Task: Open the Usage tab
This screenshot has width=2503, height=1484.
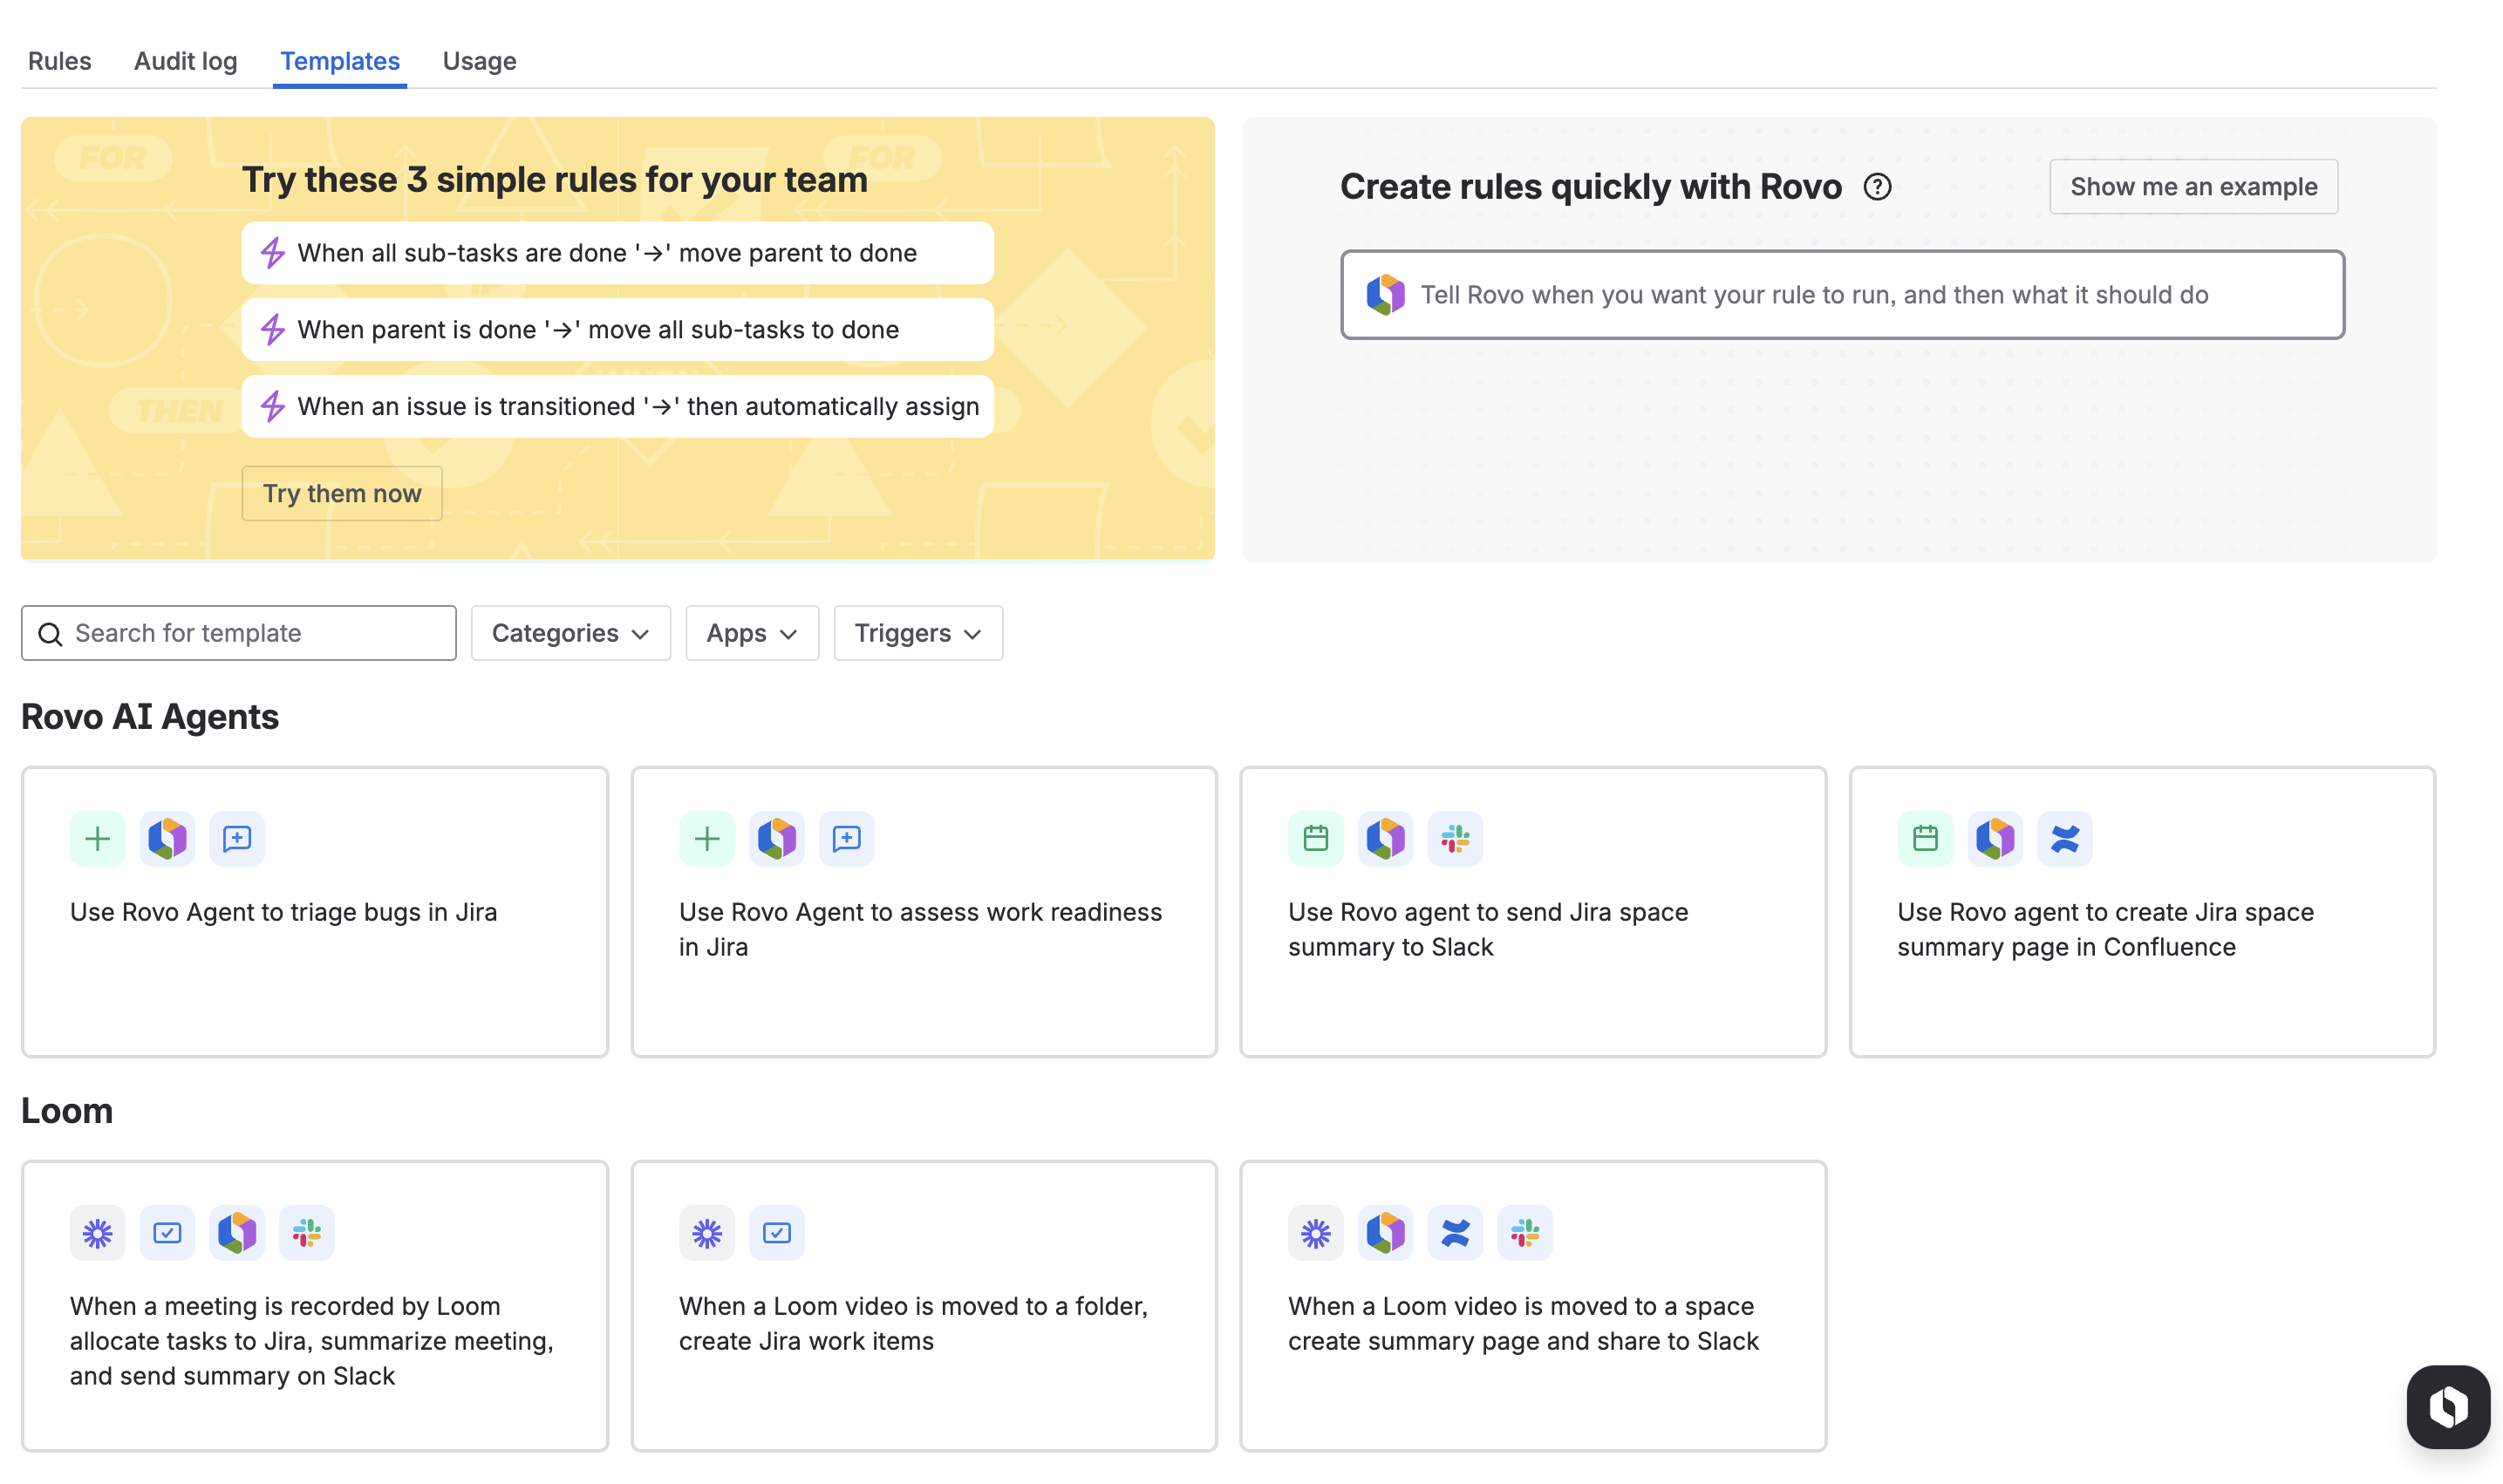Action: pyautogui.click(x=479, y=61)
